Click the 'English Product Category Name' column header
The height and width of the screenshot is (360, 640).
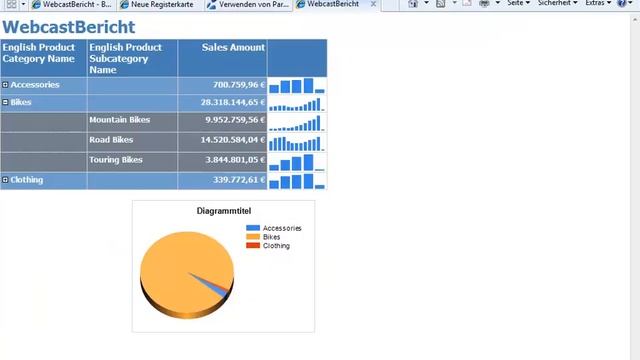click(x=44, y=58)
